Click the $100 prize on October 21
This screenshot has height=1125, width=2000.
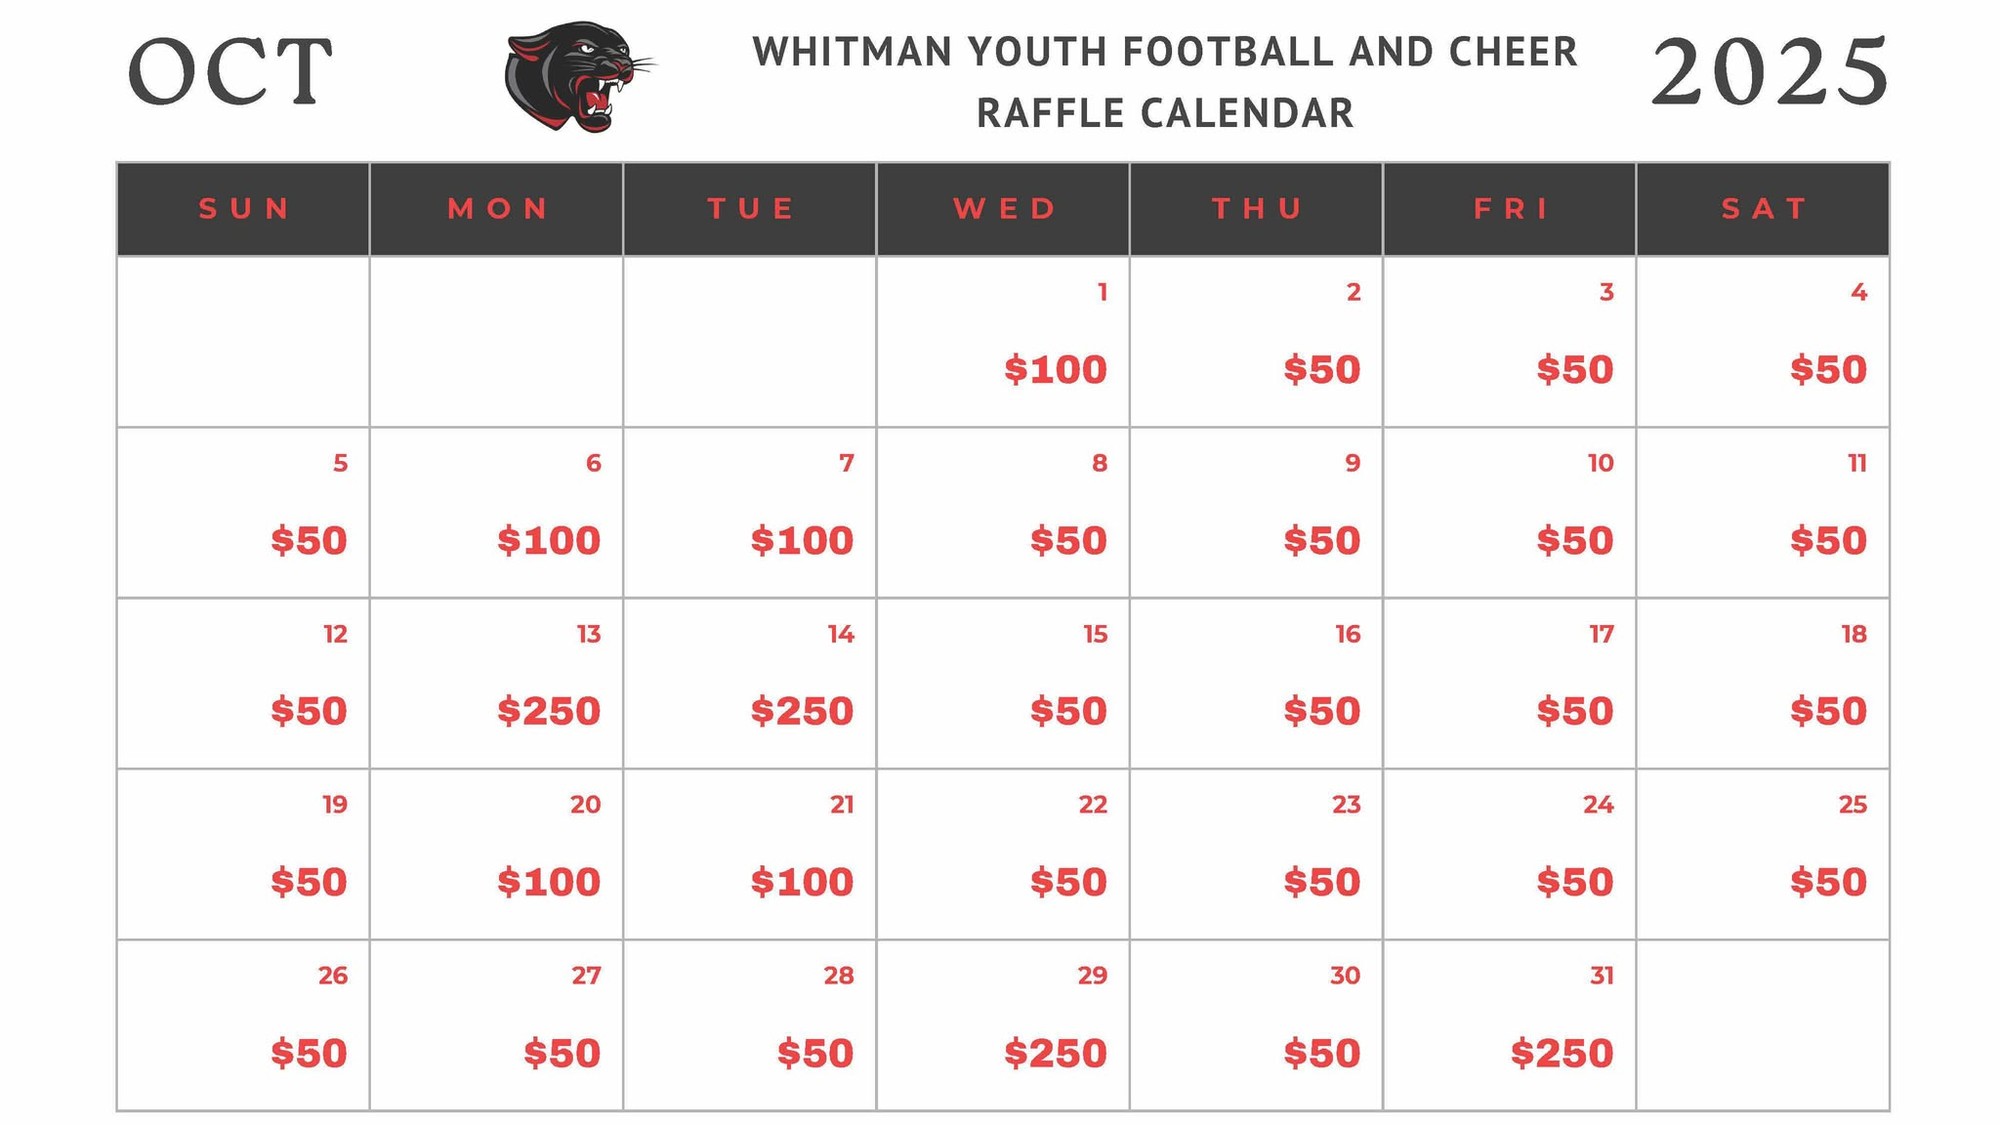pos(802,882)
